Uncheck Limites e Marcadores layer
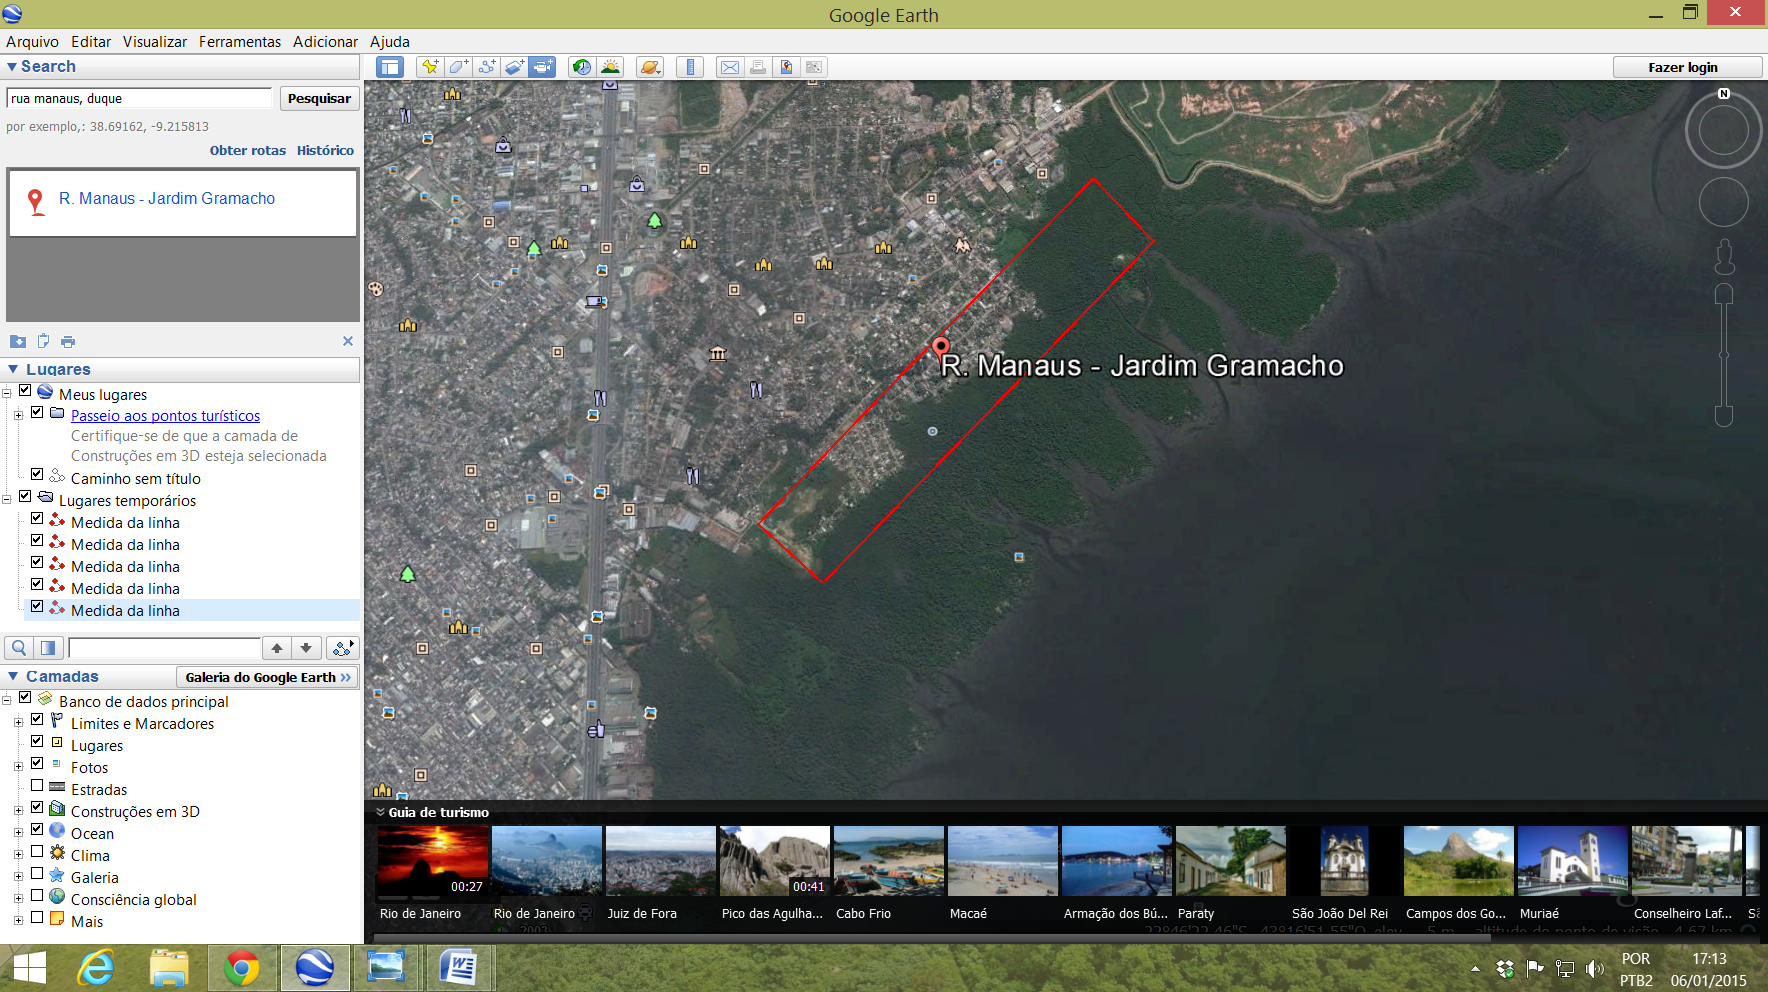The image size is (1768, 992). tap(37, 719)
